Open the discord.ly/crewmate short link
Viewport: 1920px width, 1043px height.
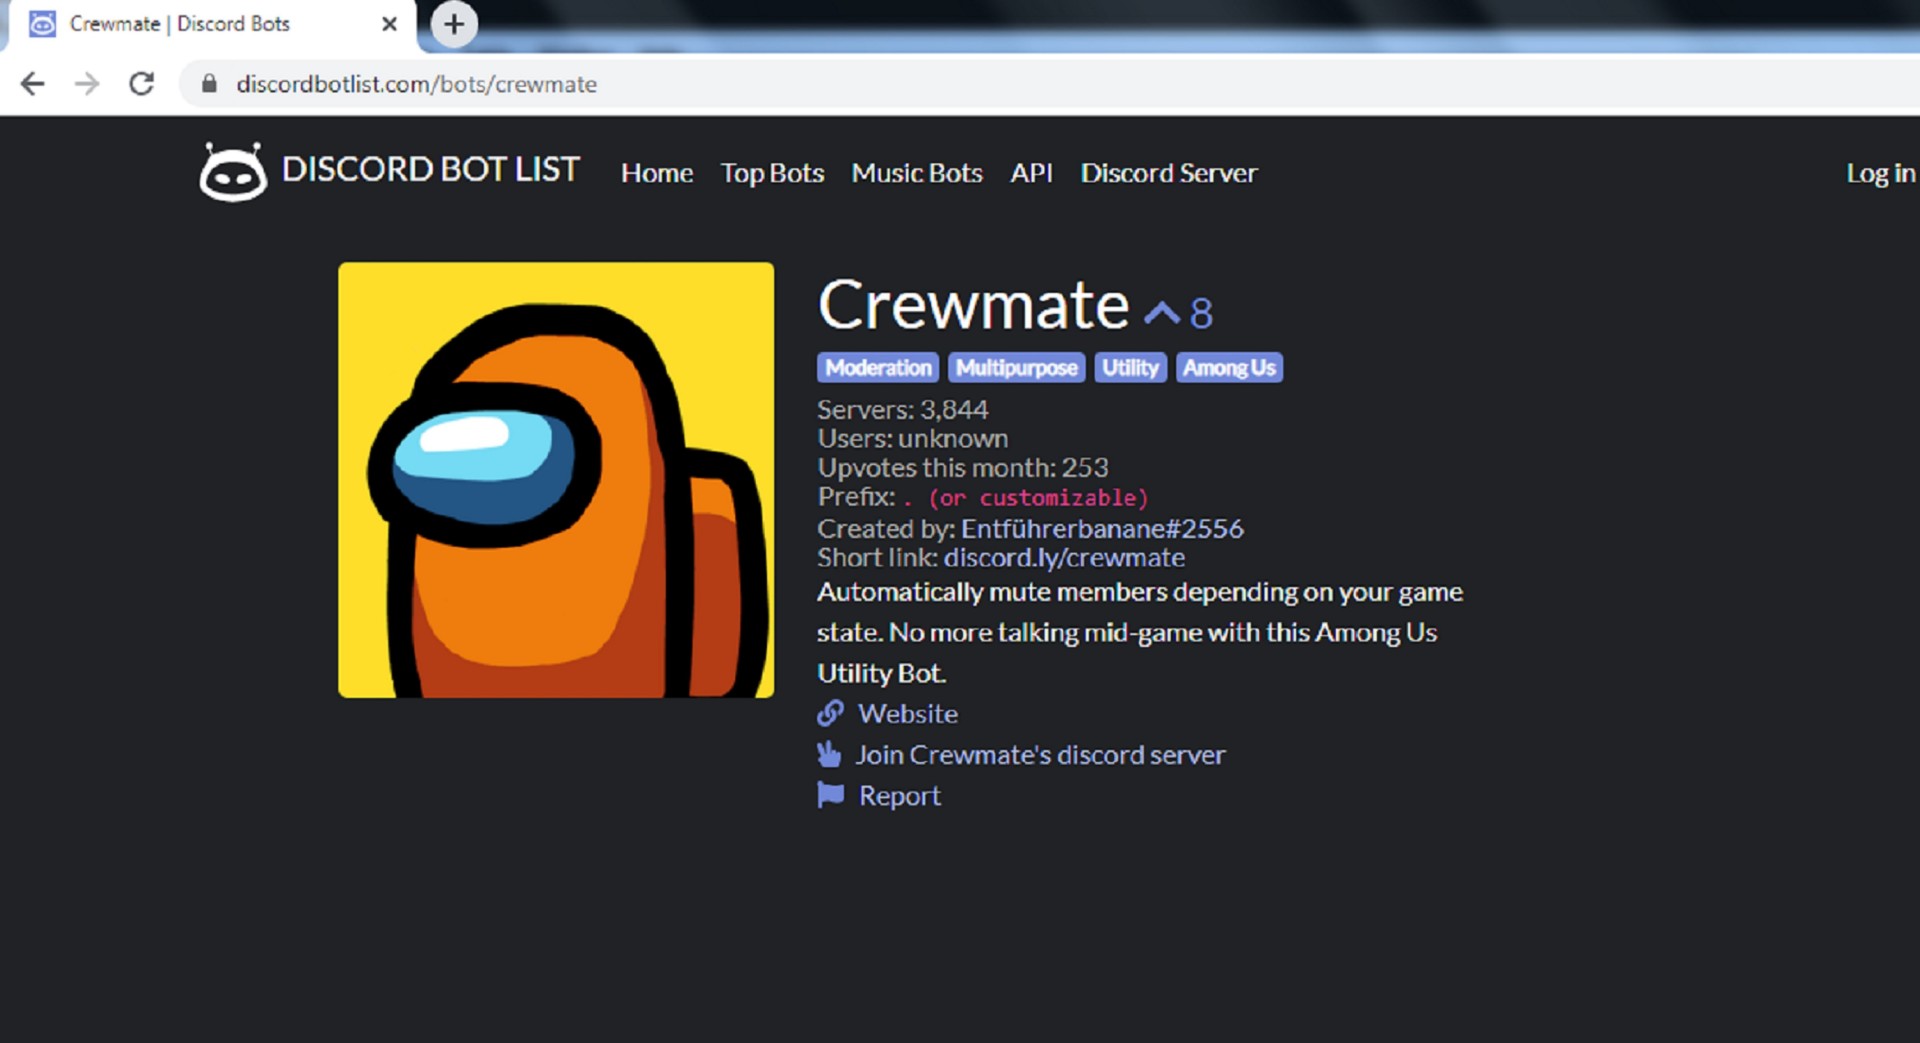[1064, 557]
